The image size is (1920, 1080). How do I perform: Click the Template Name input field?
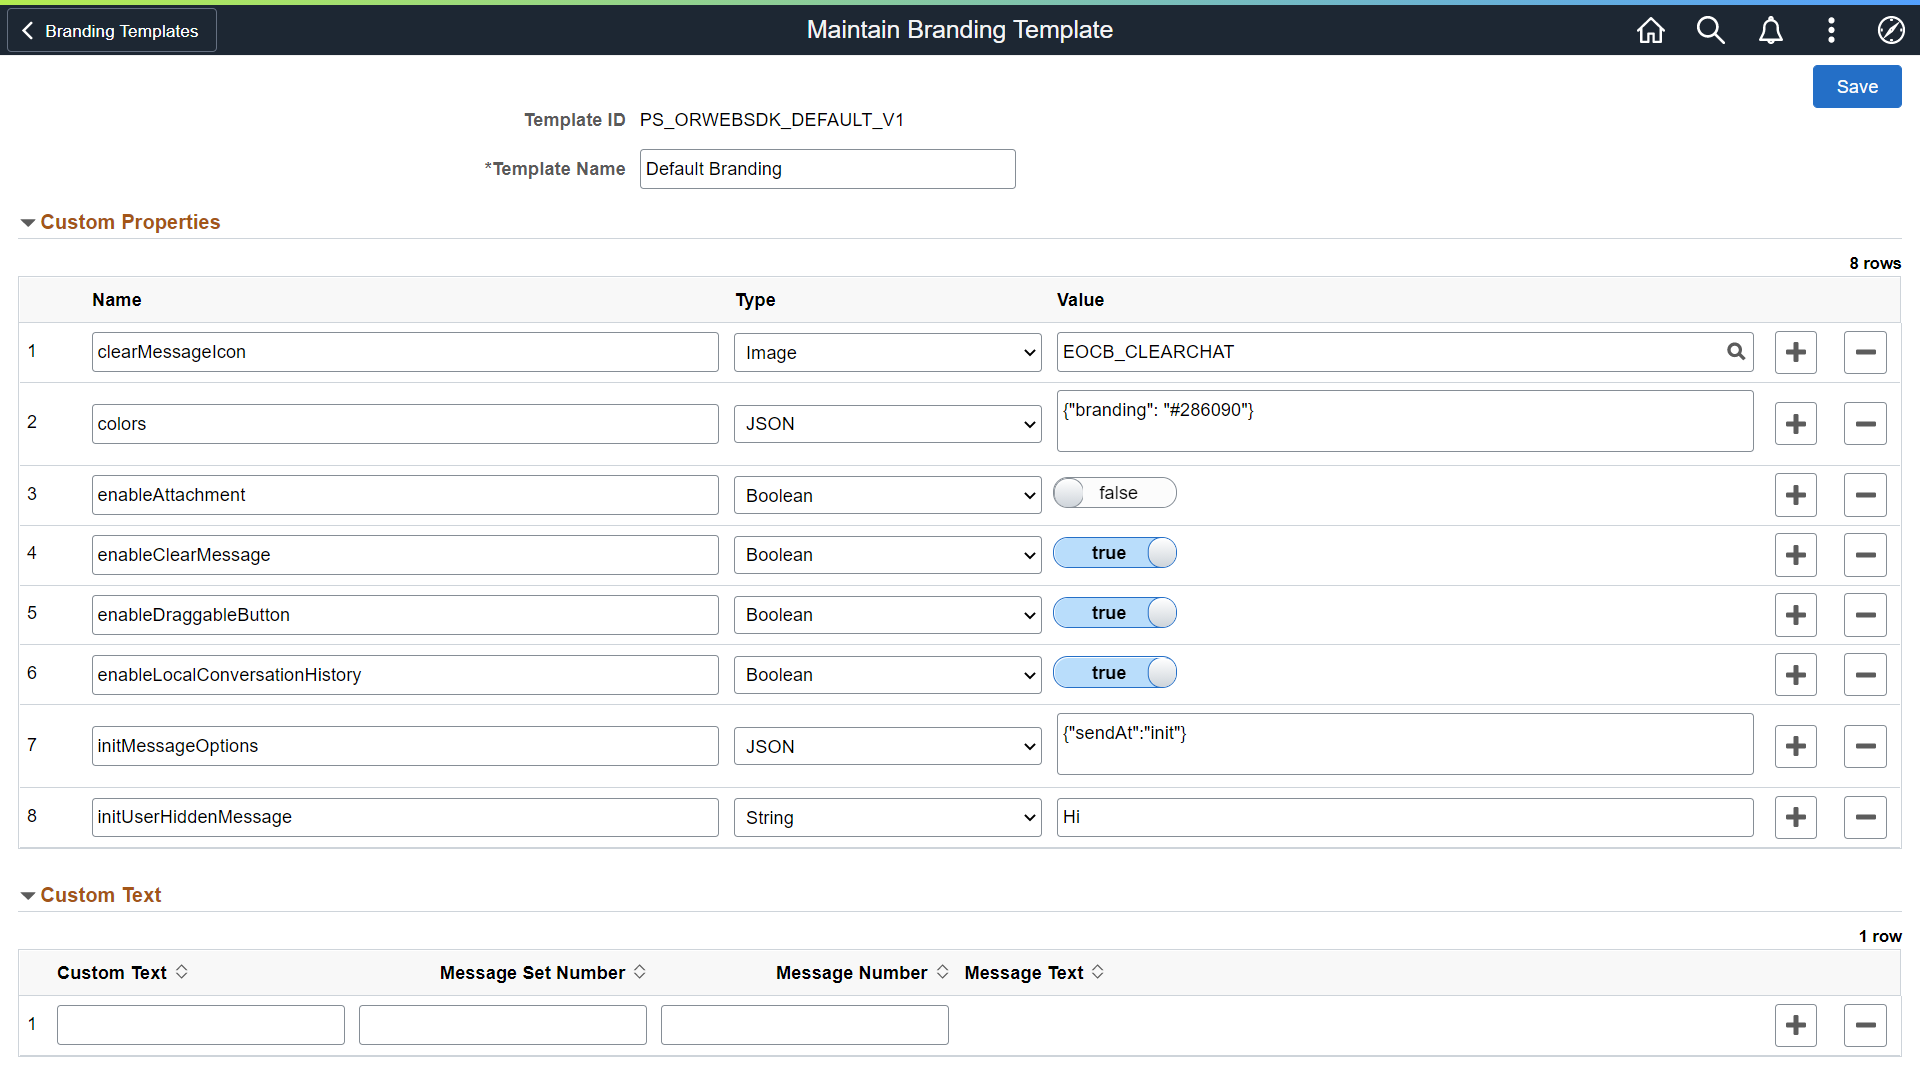pos(827,169)
